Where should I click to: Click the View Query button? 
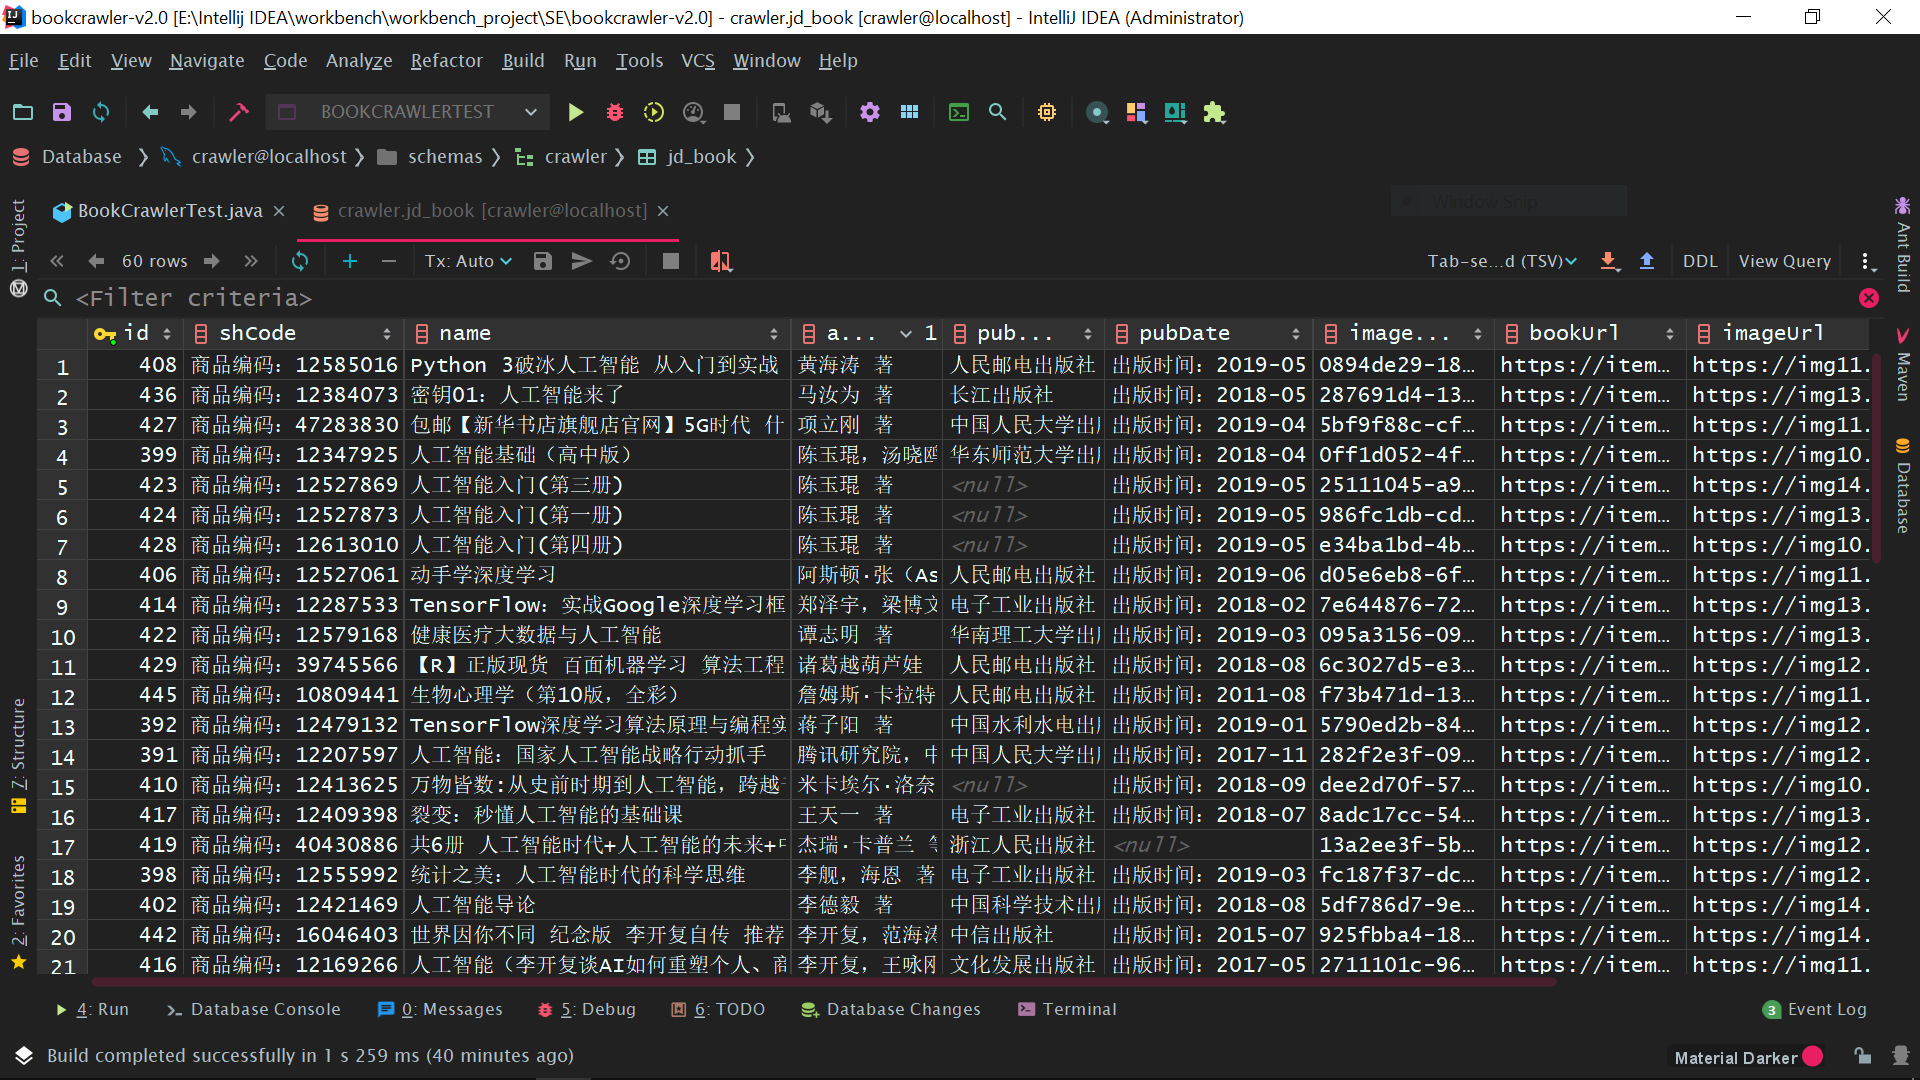1784,261
